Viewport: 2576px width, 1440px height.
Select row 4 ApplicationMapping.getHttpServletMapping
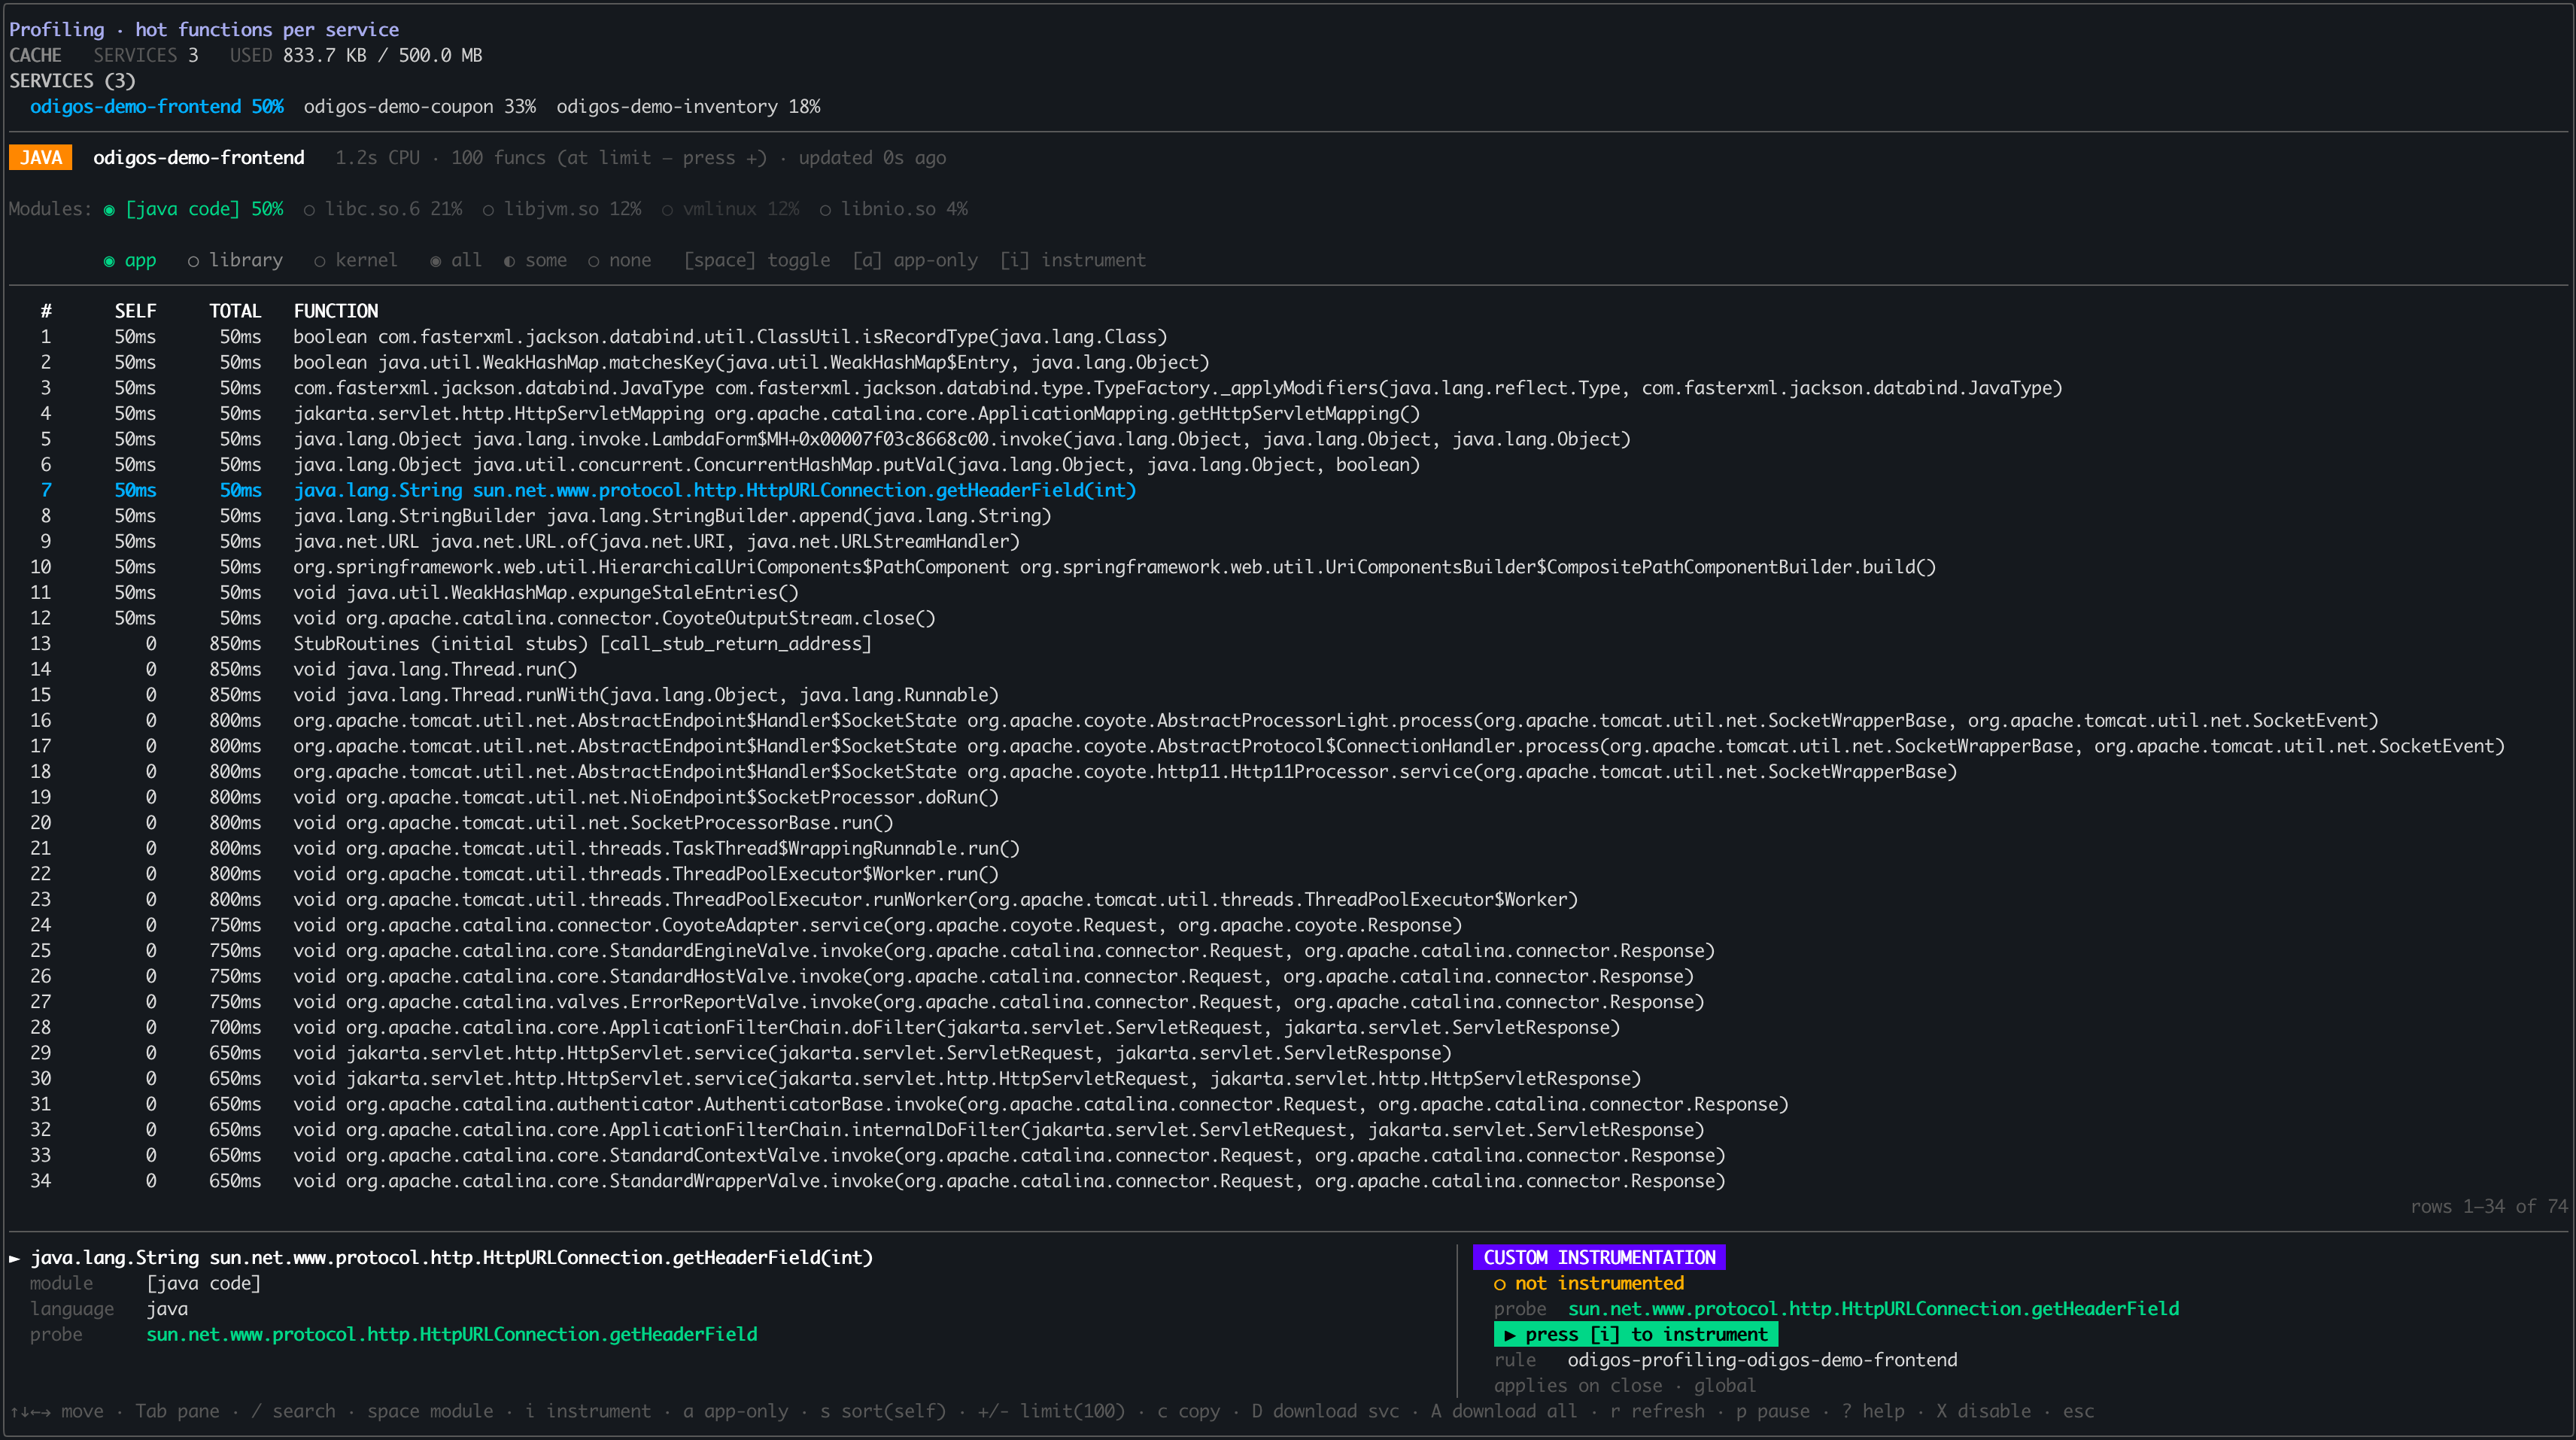1288,413
